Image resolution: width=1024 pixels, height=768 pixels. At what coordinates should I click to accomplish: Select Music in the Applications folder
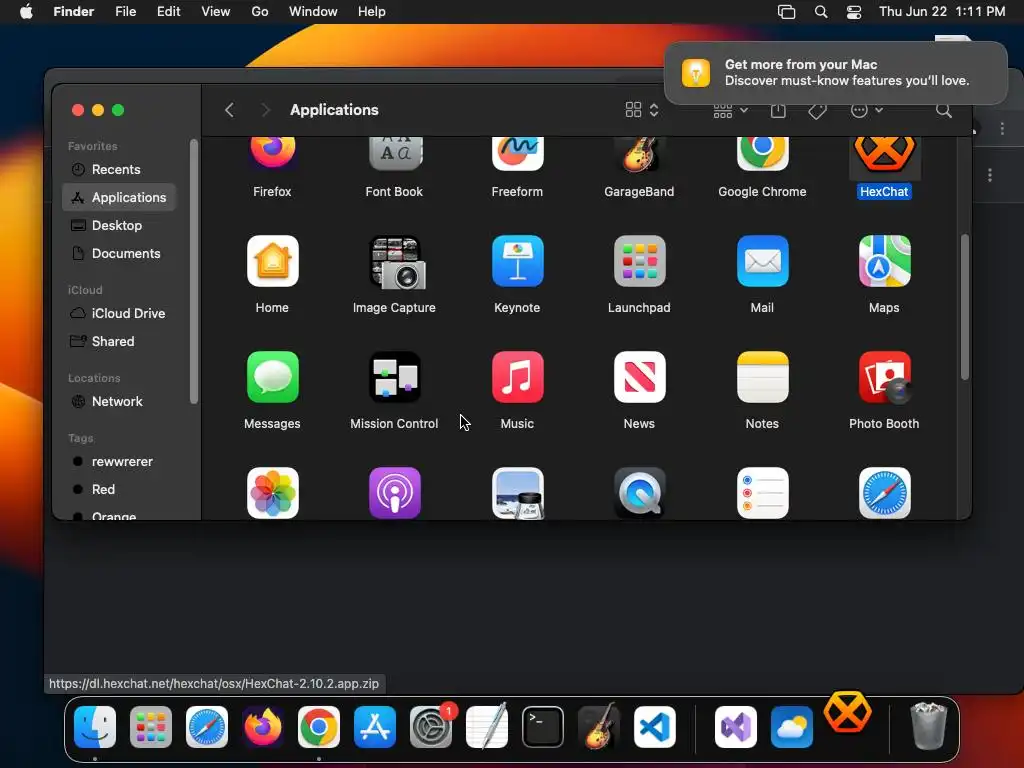[x=517, y=377]
